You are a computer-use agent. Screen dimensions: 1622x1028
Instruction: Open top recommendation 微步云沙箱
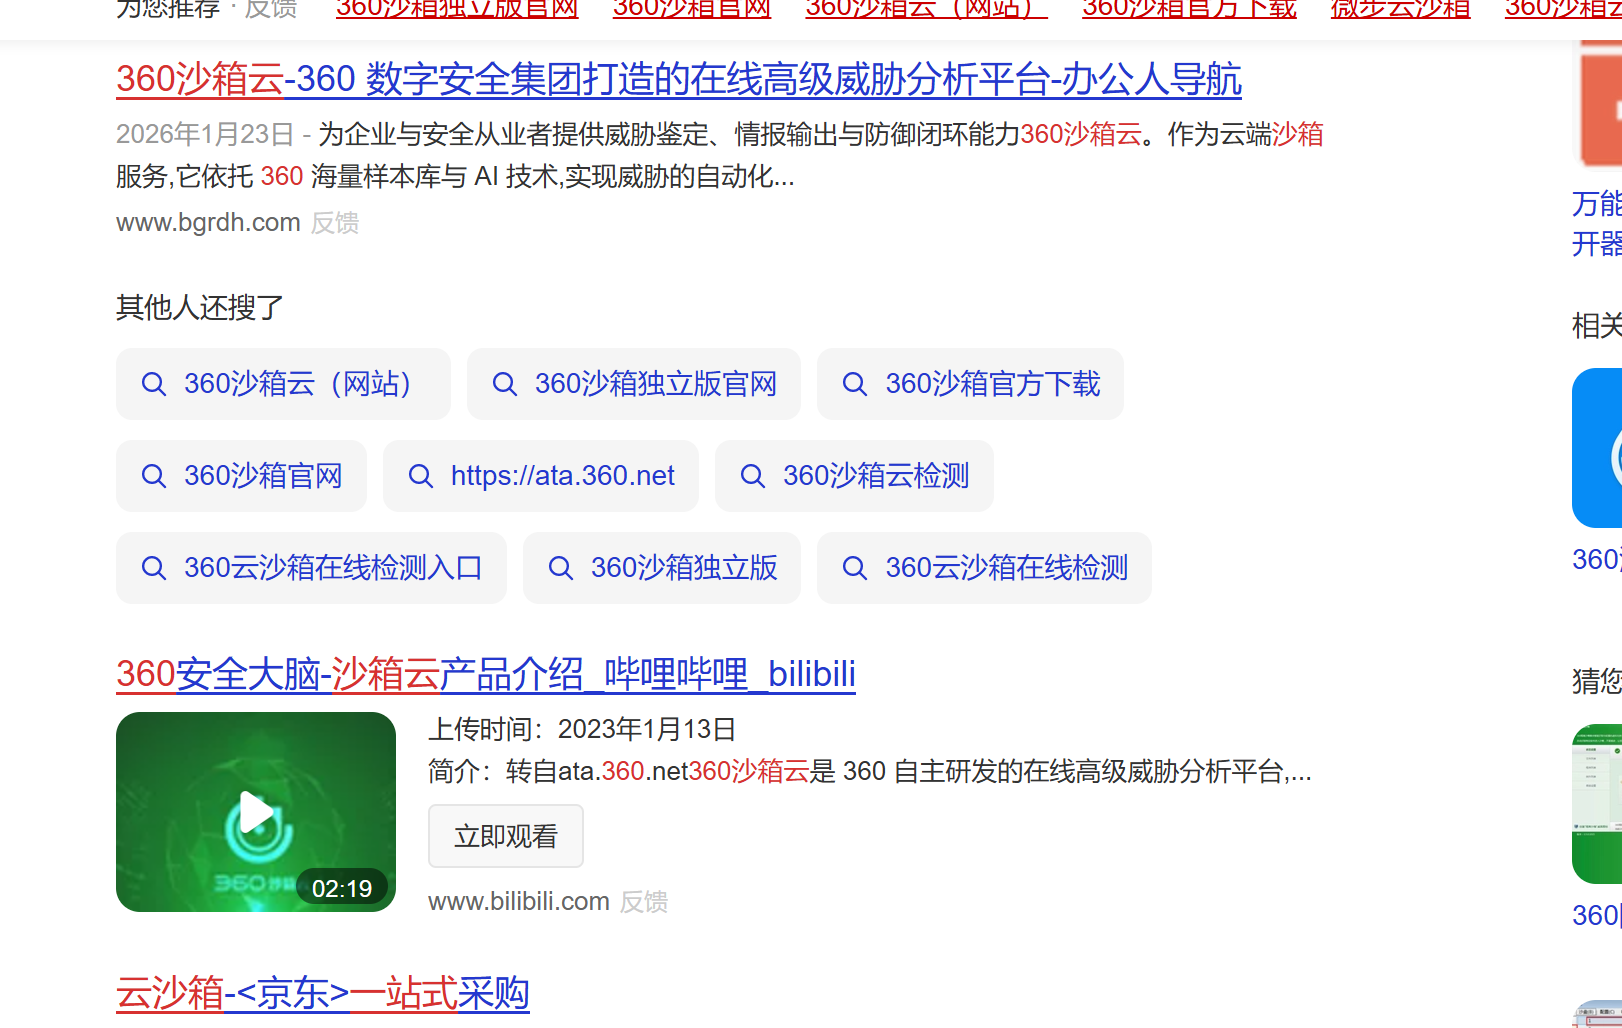tap(1400, 9)
